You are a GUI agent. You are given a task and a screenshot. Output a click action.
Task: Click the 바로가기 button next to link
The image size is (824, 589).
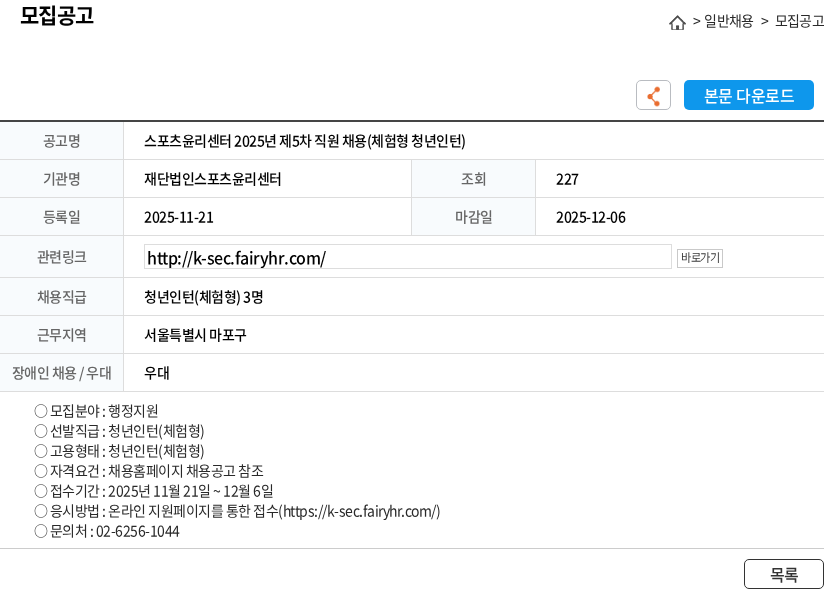pos(699,258)
